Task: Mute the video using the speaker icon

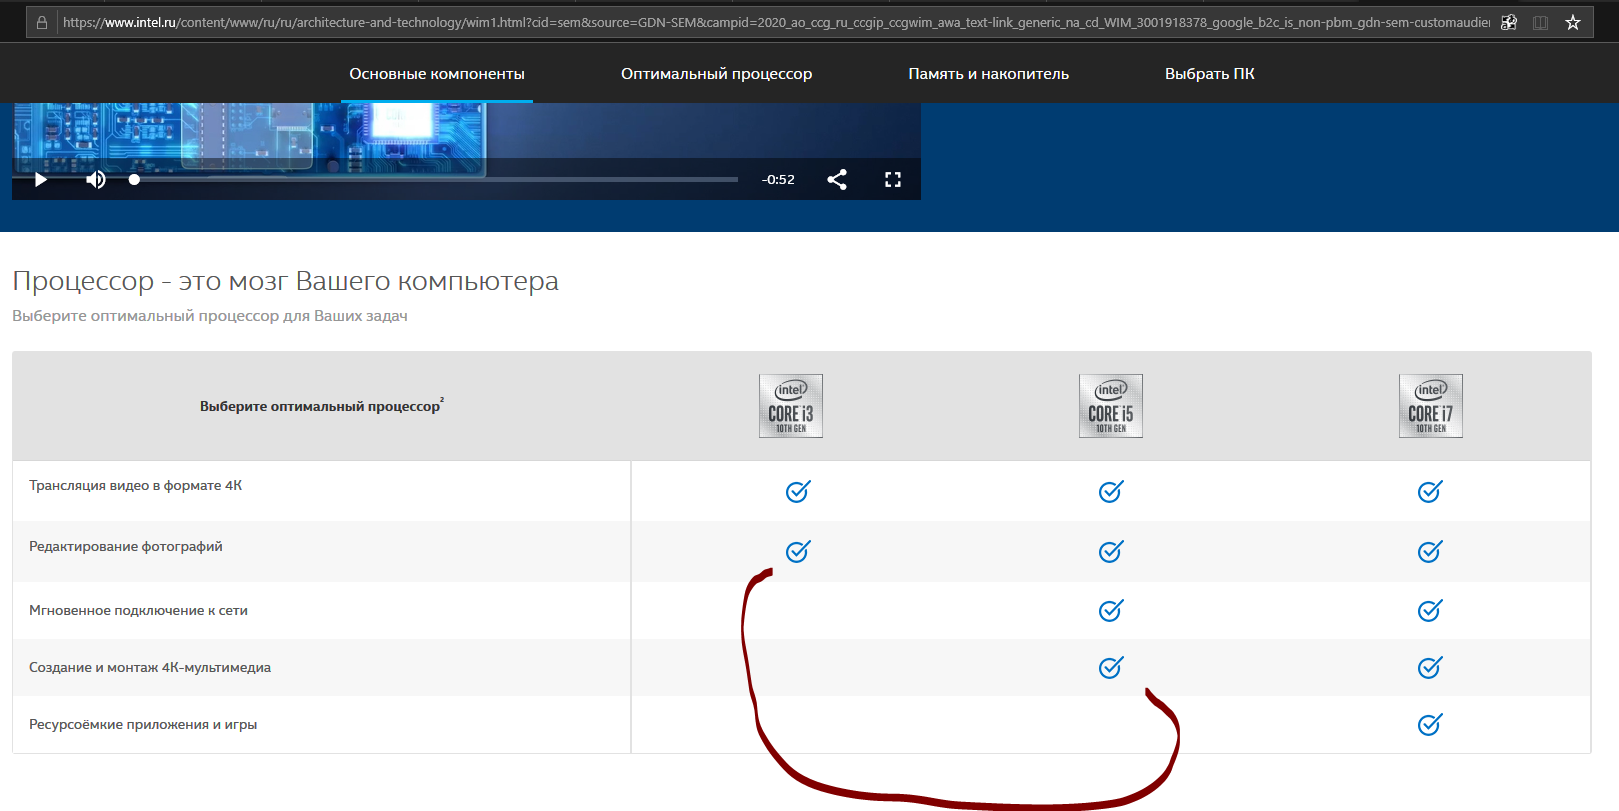Action: 96,180
